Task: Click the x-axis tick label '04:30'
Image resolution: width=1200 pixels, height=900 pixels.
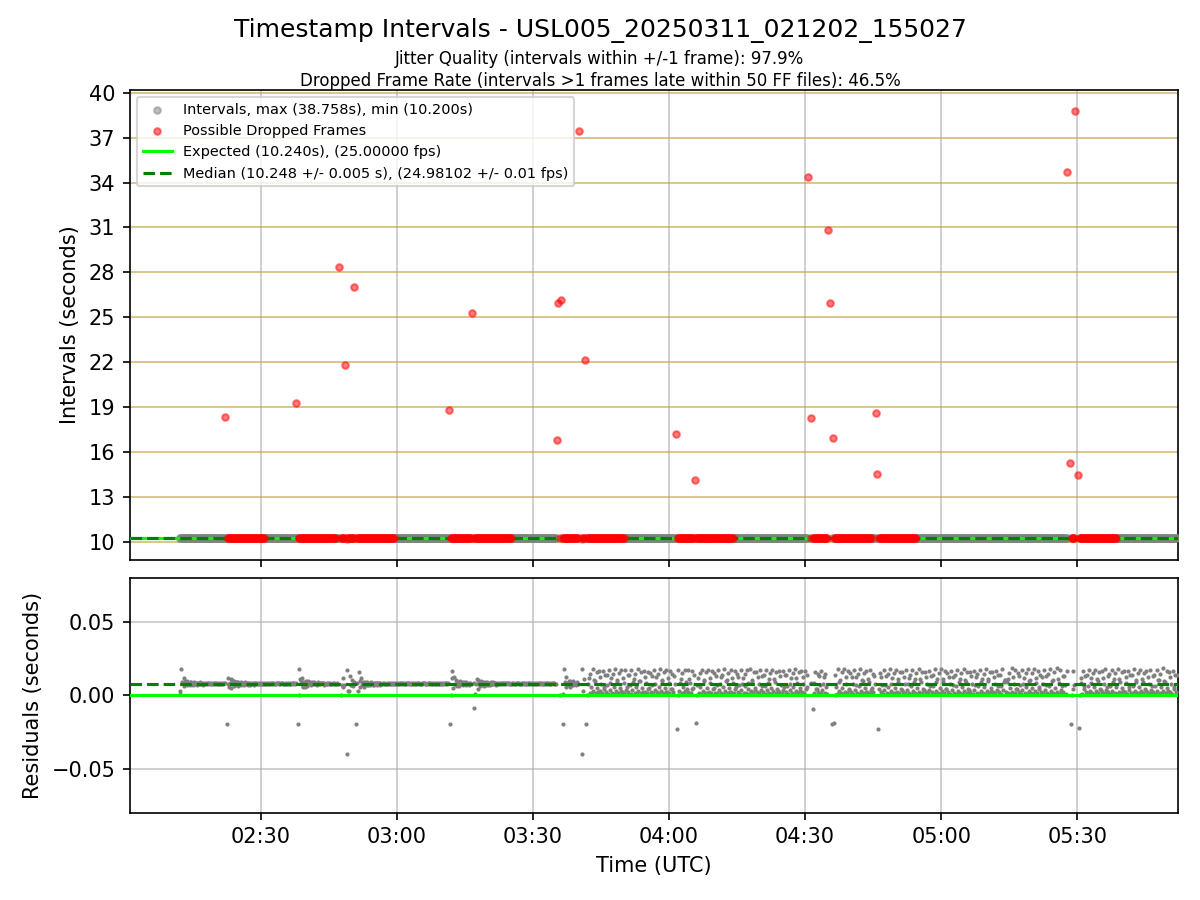Action: (x=805, y=836)
